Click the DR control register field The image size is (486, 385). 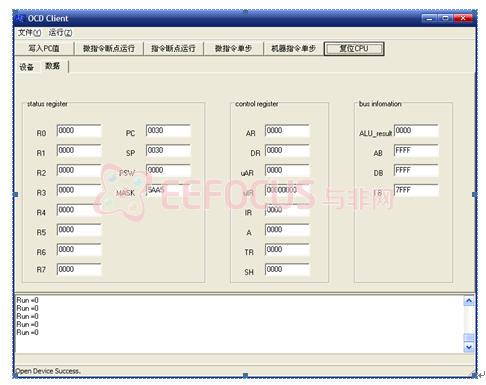click(x=287, y=150)
